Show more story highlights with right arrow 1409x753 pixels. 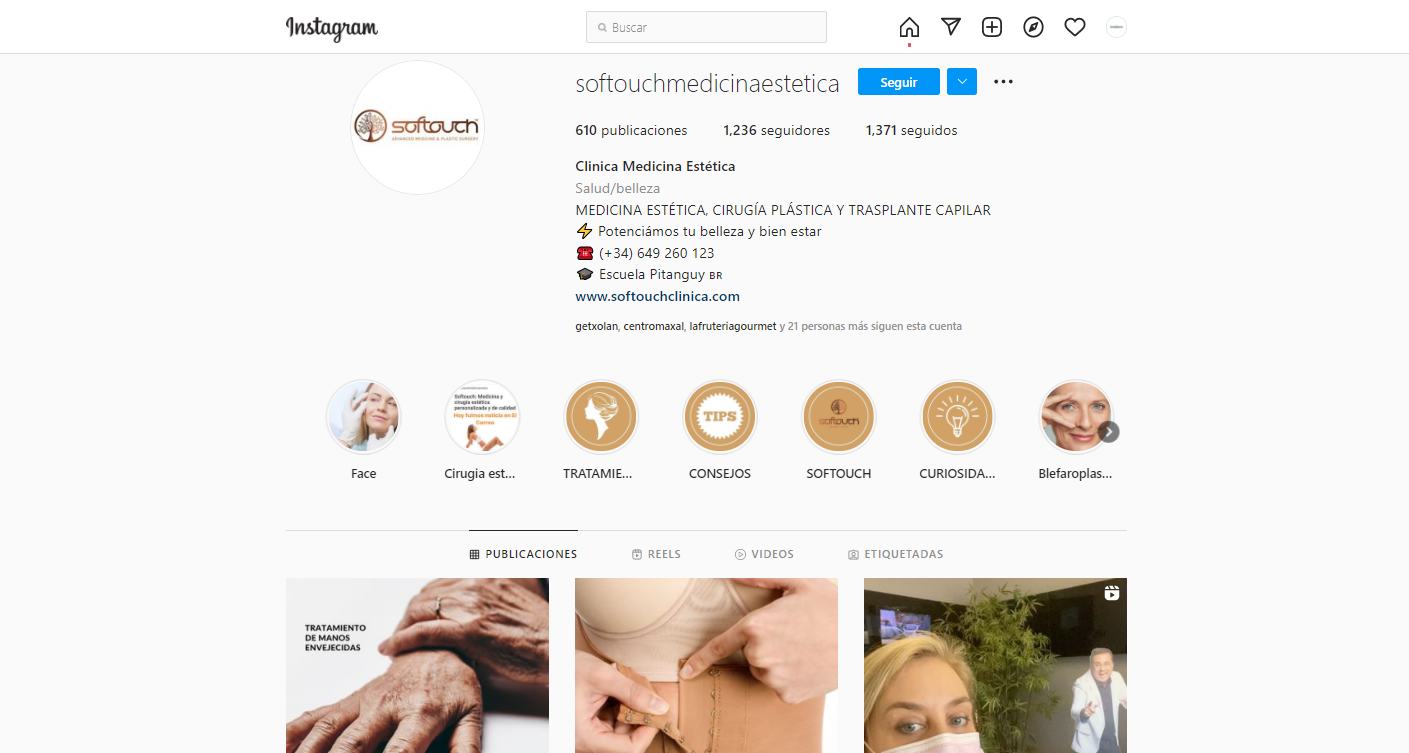pyautogui.click(x=1108, y=432)
